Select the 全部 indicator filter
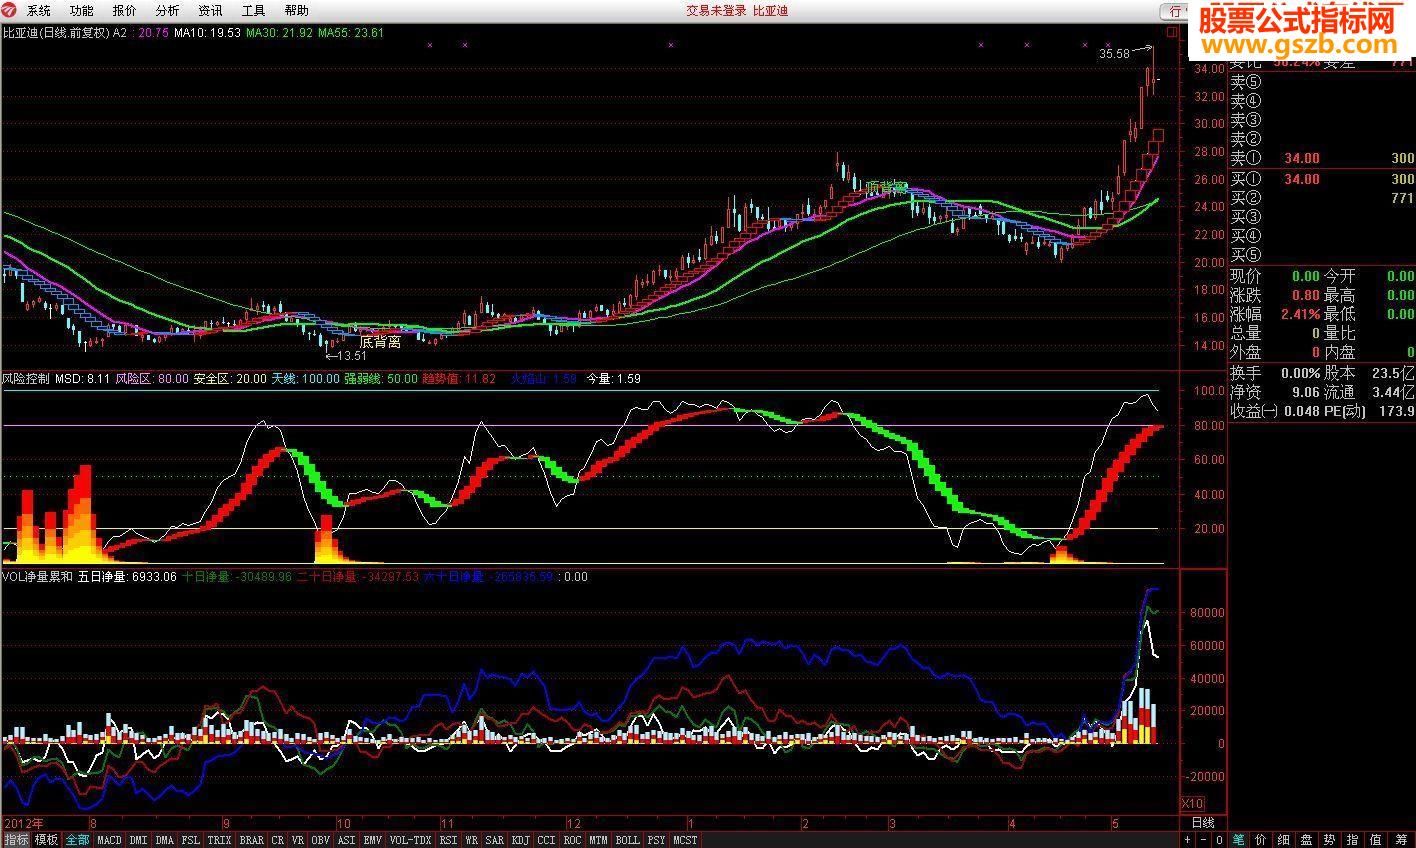1416x848 pixels. 77,840
